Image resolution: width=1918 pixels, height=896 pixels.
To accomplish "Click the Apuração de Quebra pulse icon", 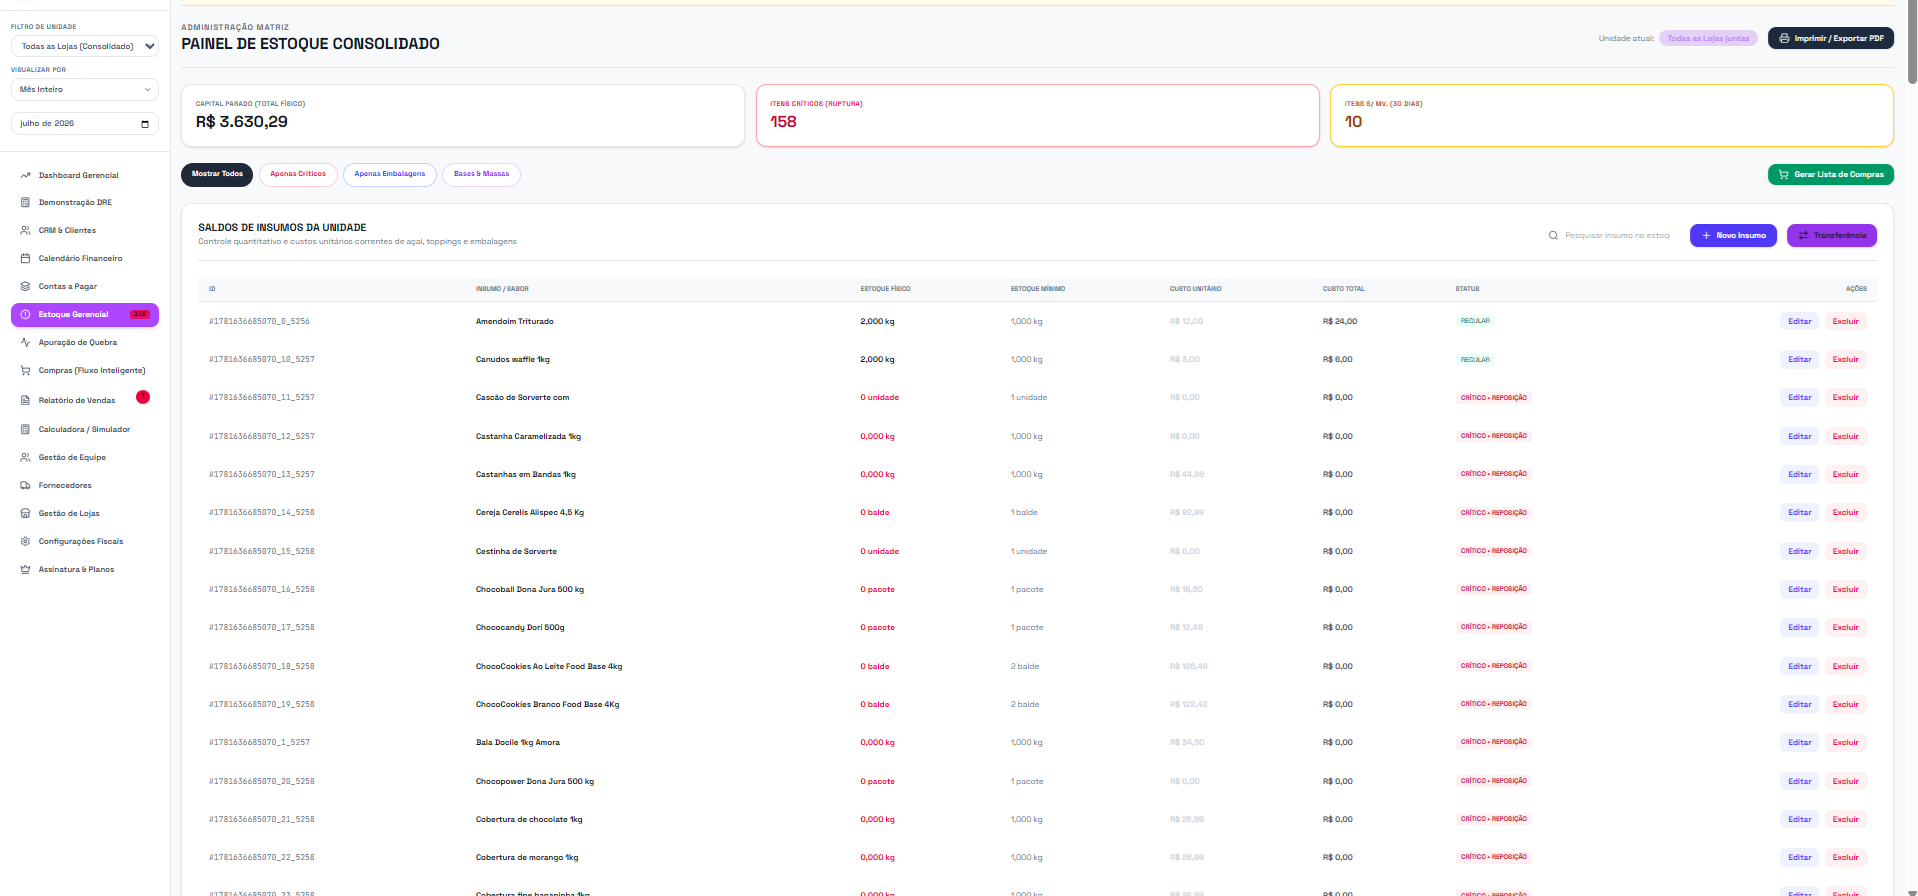I will [25, 342].
